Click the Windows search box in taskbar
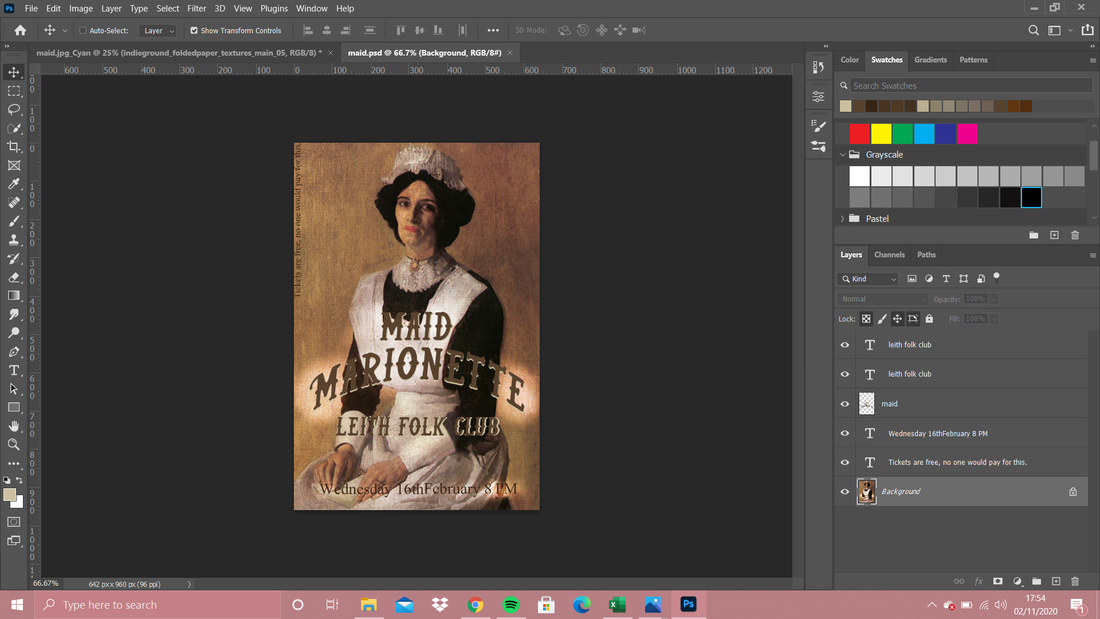 [x=159, y=604]
